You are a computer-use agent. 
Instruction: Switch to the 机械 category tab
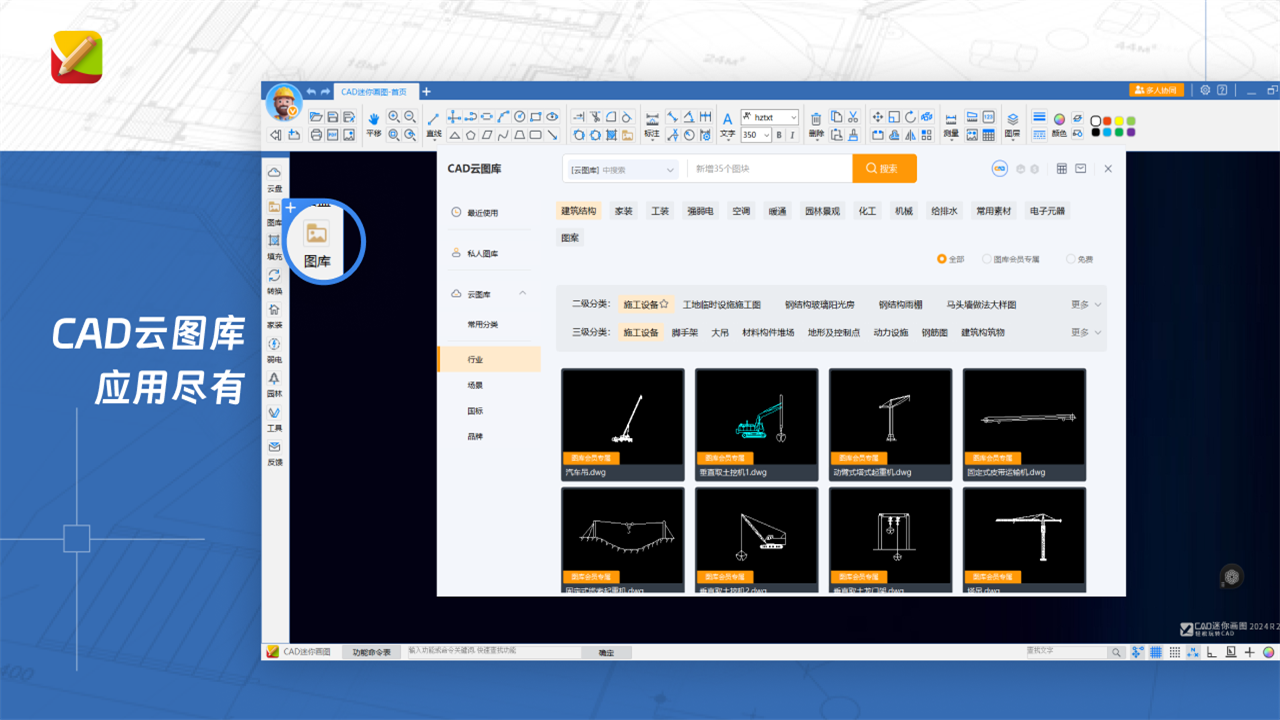point(903,211)
